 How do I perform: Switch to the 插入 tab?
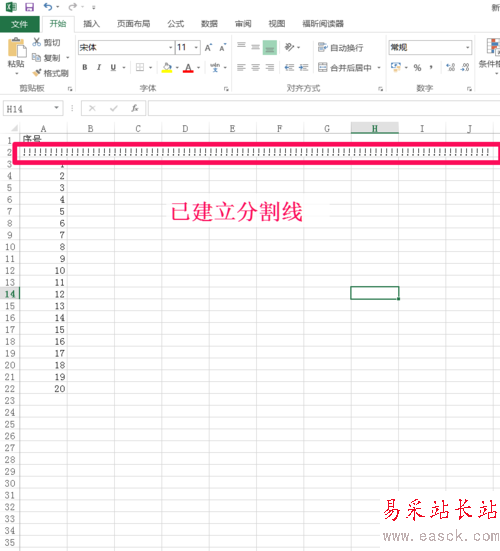point(91,24)
